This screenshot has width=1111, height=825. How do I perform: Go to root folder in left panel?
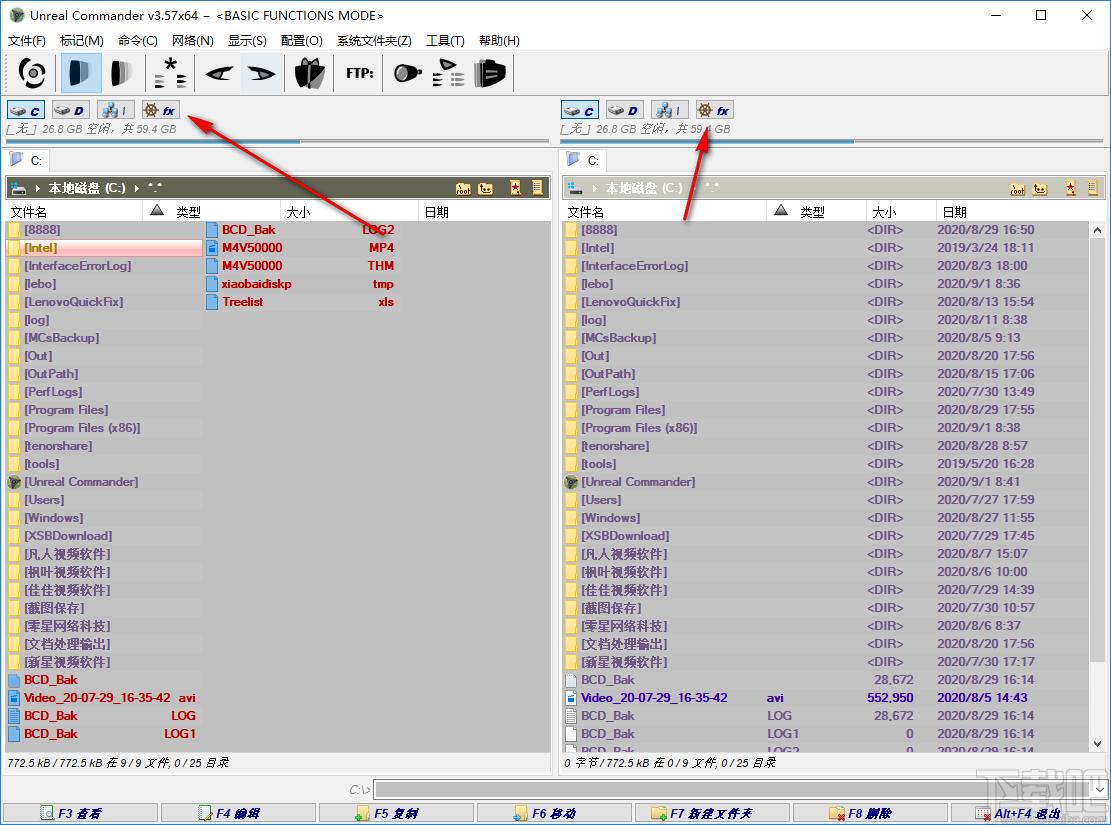tap(463, 189)
